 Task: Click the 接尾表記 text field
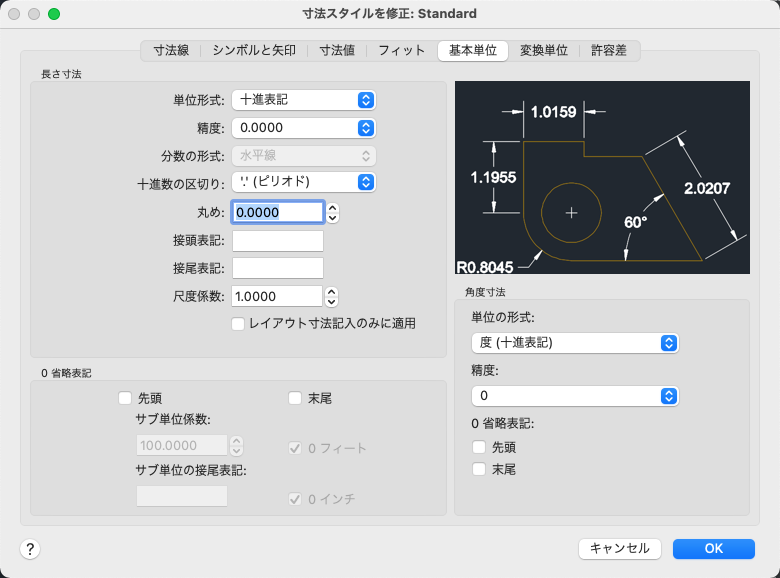(278, 268)
